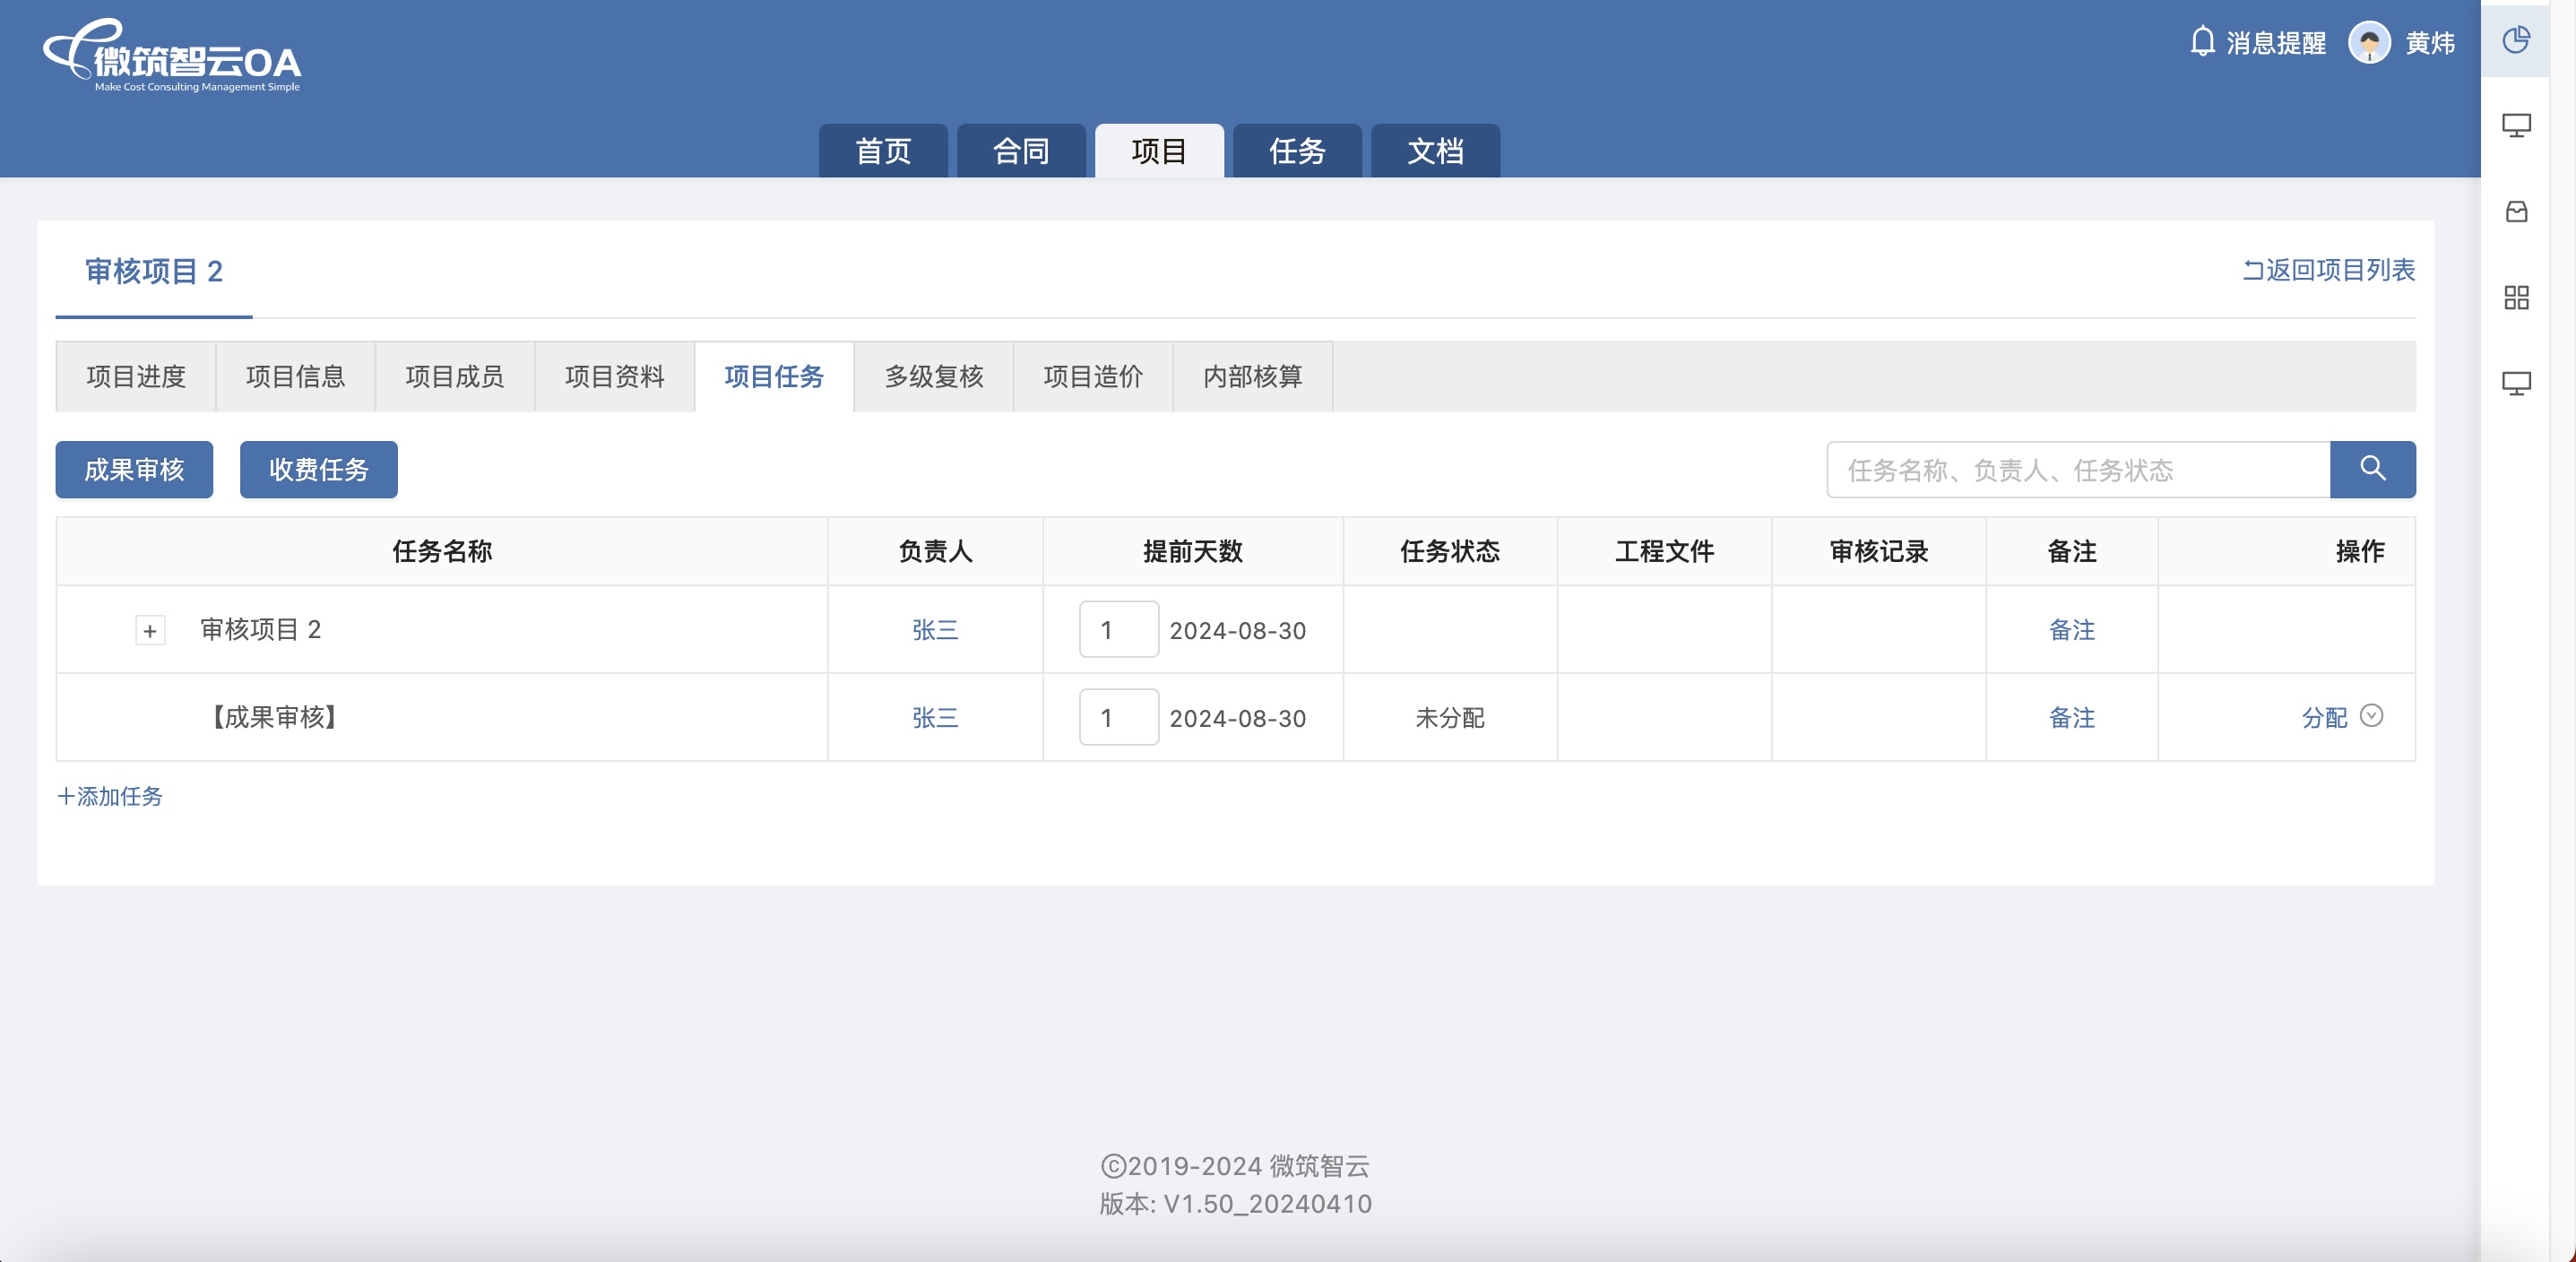Click 分配 in the 成果审核 row
Image resolution: width=2576 pixels, height=1262 pixels.
[x=2323, y=718]
